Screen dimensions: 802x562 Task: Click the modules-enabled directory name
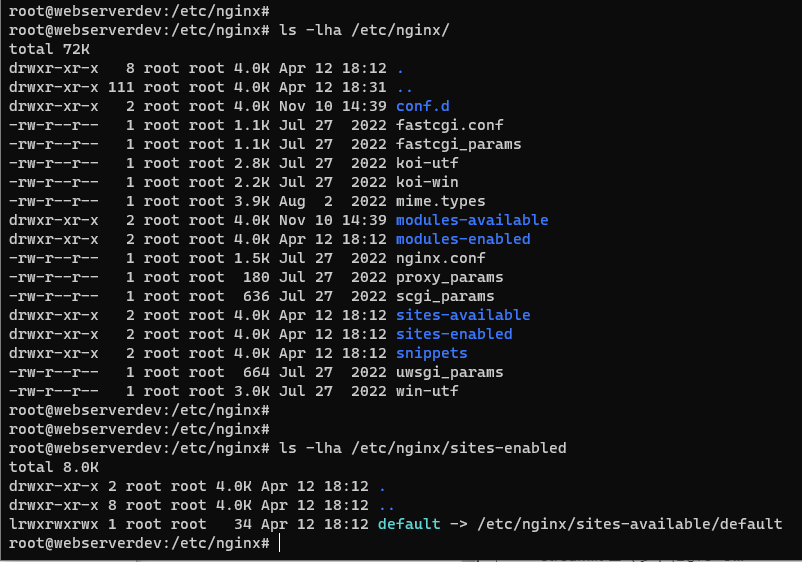point(463,239)
